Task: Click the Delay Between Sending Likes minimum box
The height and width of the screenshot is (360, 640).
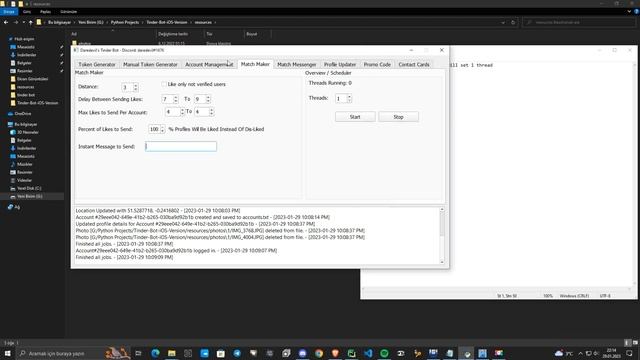Action: pyautogui.click(x=167, y=99)
